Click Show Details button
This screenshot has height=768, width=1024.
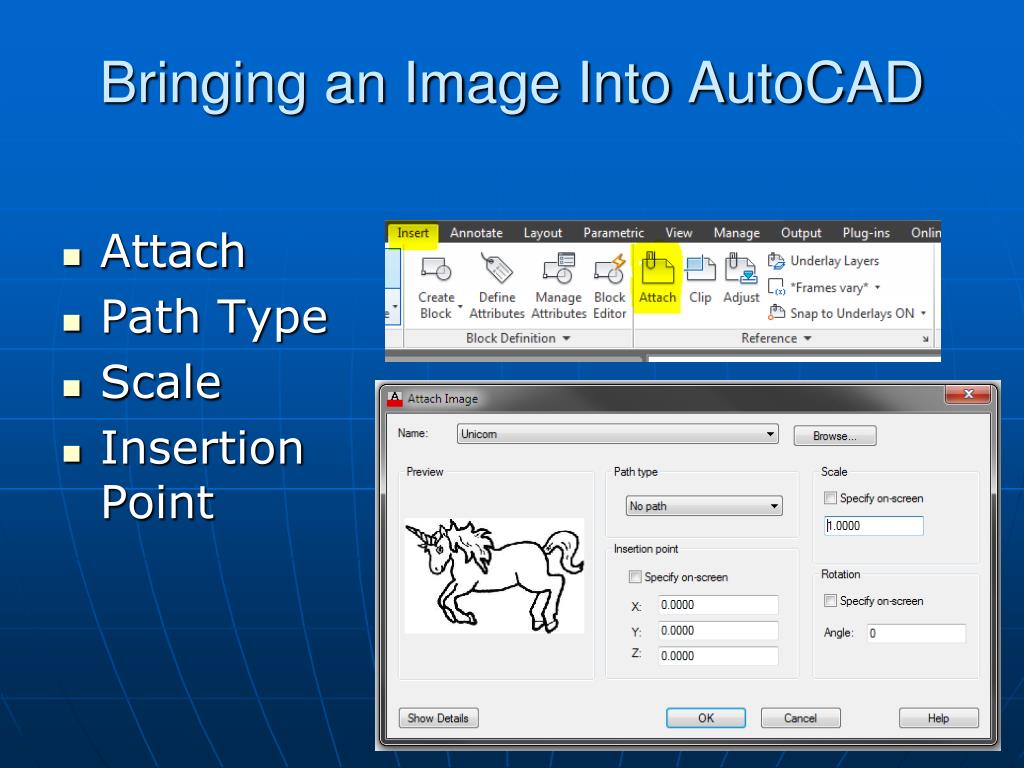tap(438, 718)
